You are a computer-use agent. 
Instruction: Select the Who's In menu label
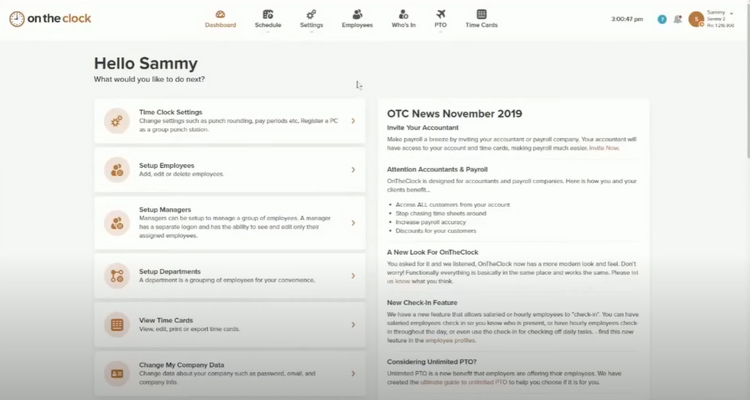click(404, 25)
